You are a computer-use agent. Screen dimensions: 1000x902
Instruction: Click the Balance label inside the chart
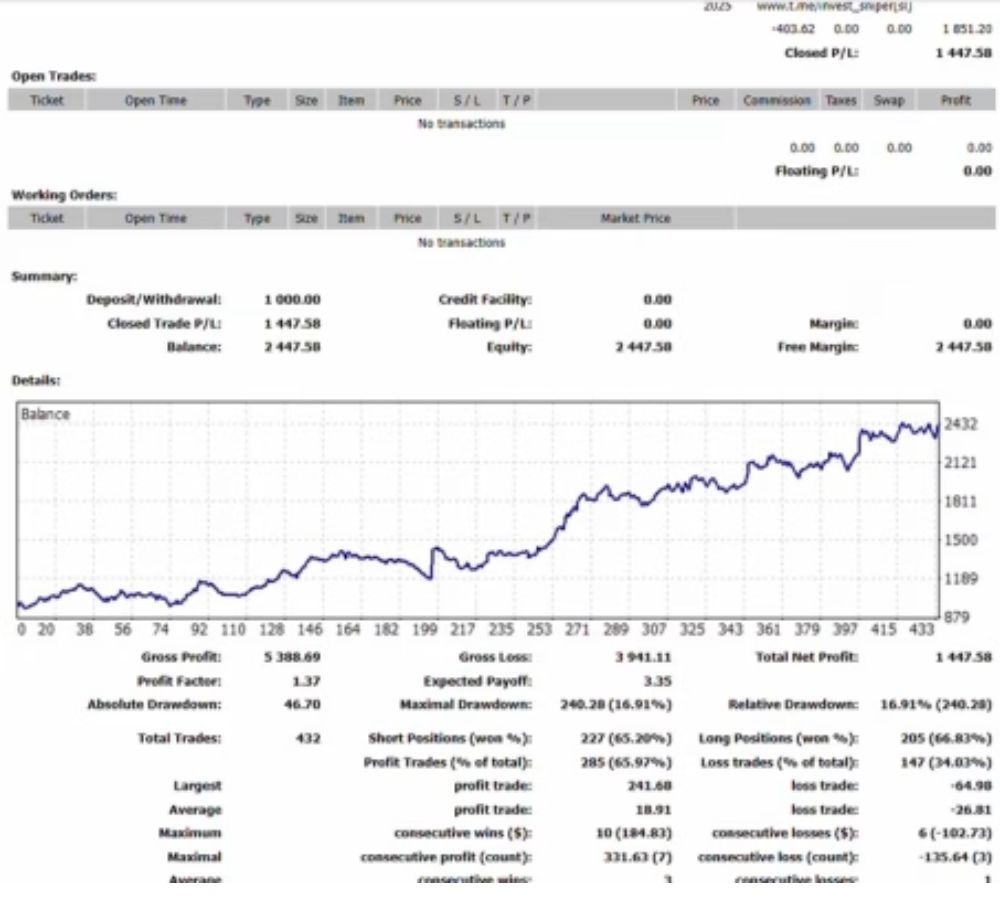(x=45, y=414)
